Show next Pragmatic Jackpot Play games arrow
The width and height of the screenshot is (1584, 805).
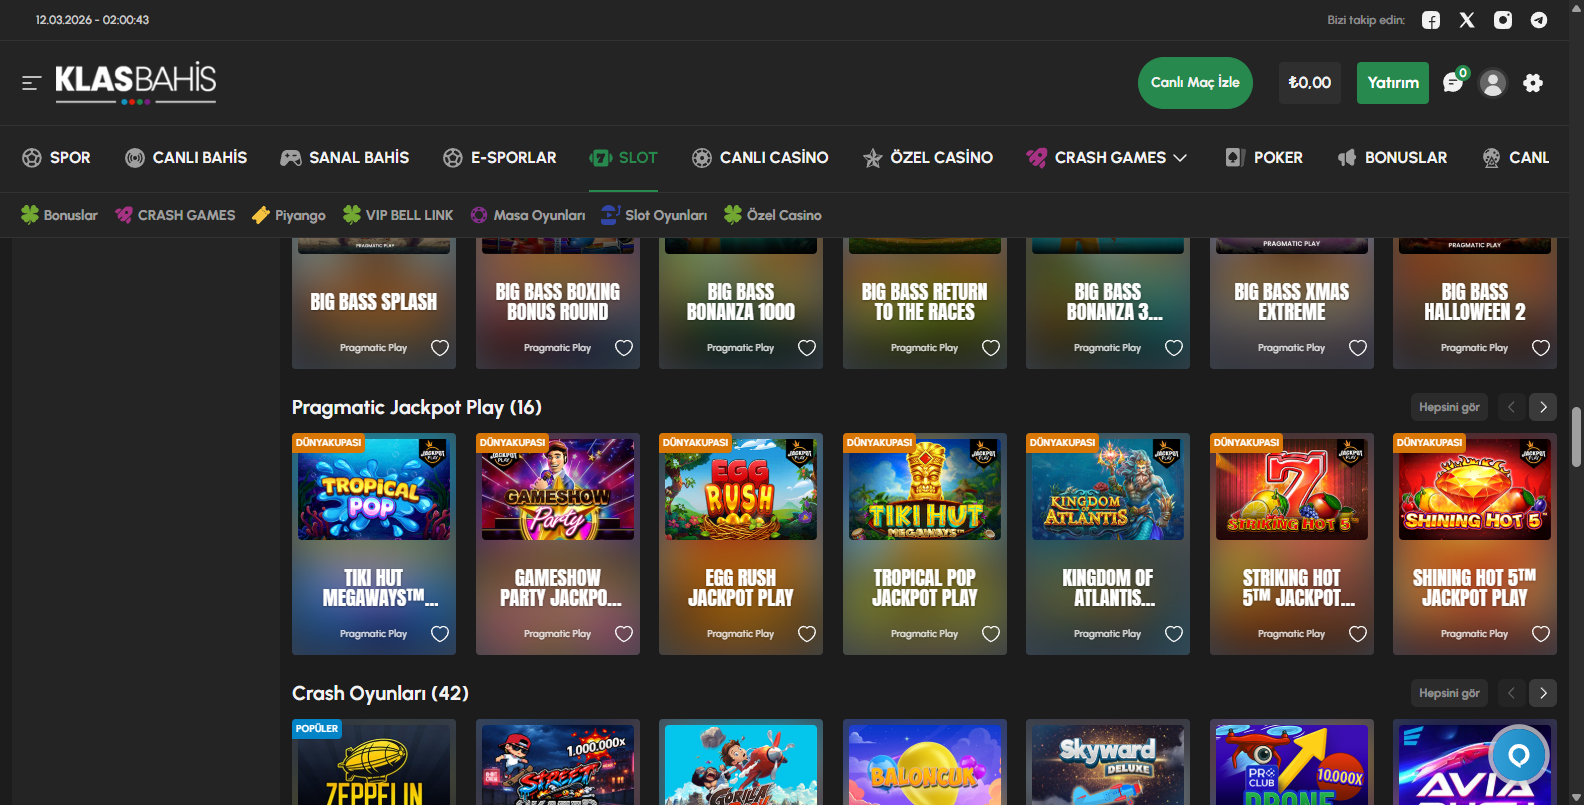click(x=1543, y=407)
